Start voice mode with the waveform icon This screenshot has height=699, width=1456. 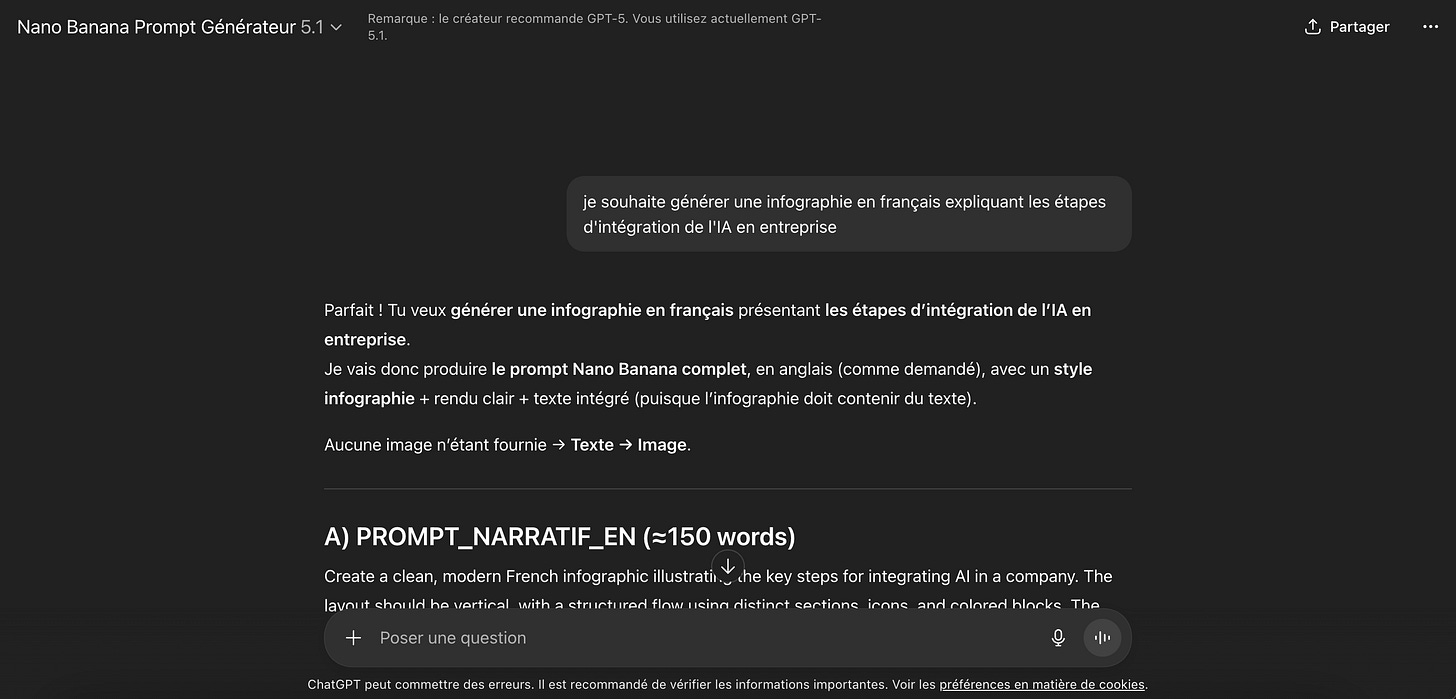pyautogui.click(x=1103, y=638)
